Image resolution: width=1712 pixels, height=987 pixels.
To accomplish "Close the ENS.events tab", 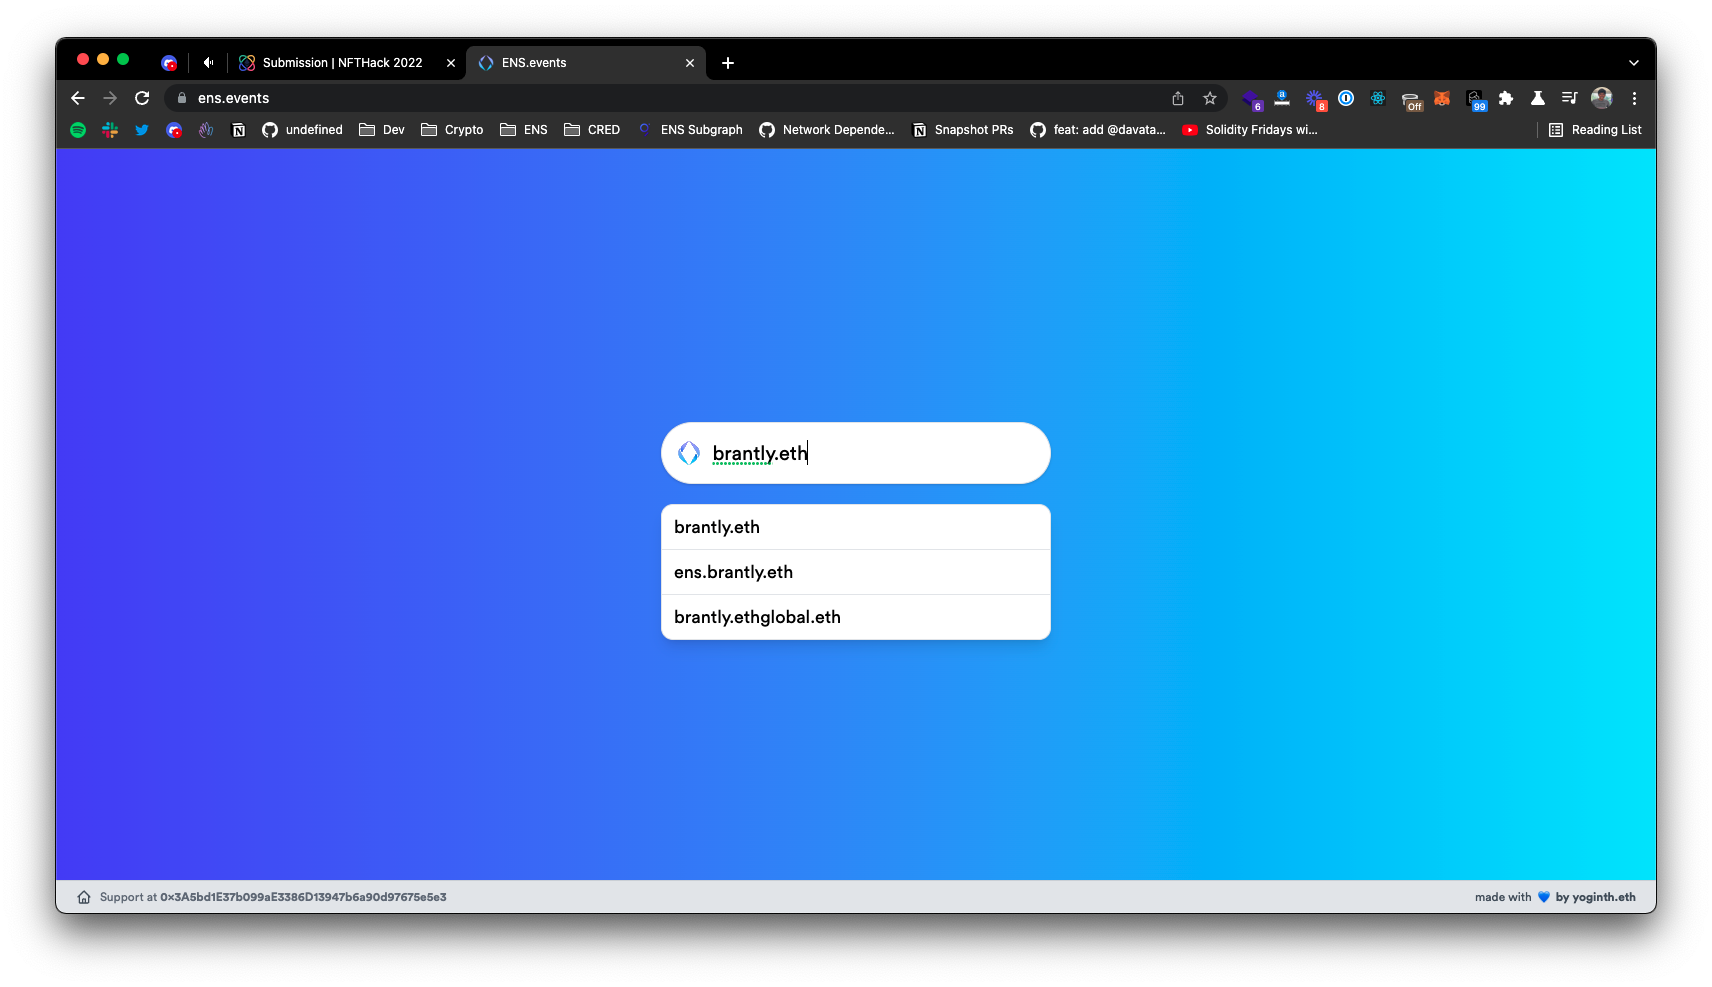I will pyautogui.click(x=690, y=63).
